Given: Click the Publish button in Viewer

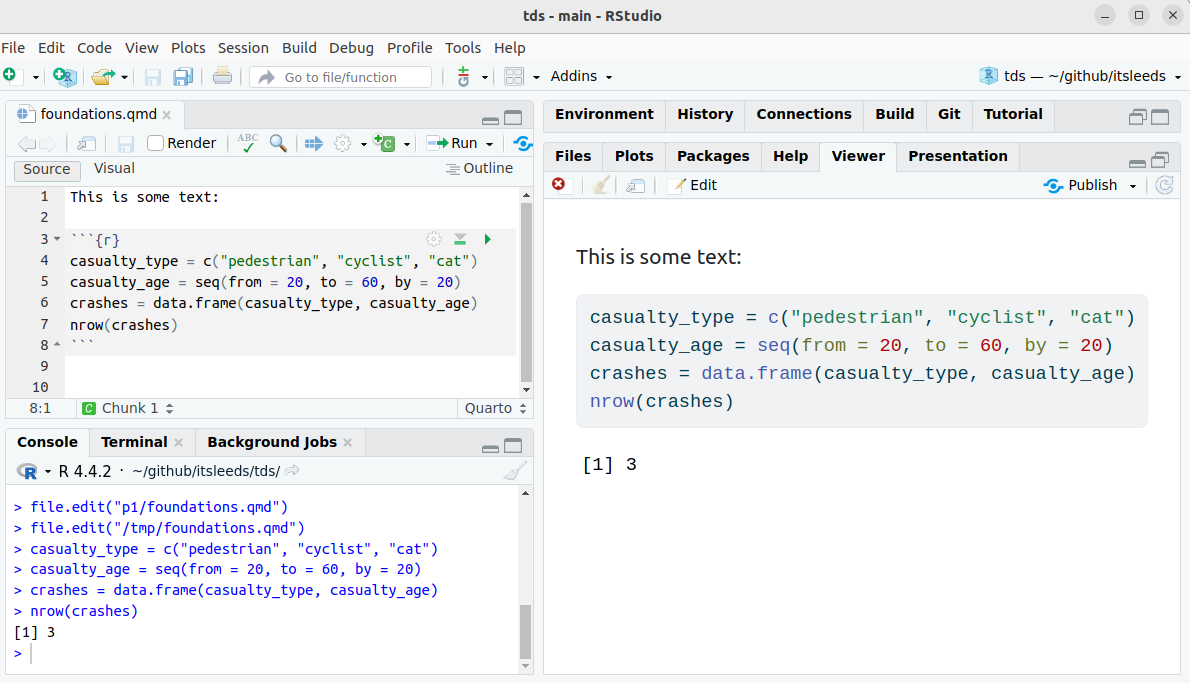Looking at the screenshot, I should (x=1091, y=185).
